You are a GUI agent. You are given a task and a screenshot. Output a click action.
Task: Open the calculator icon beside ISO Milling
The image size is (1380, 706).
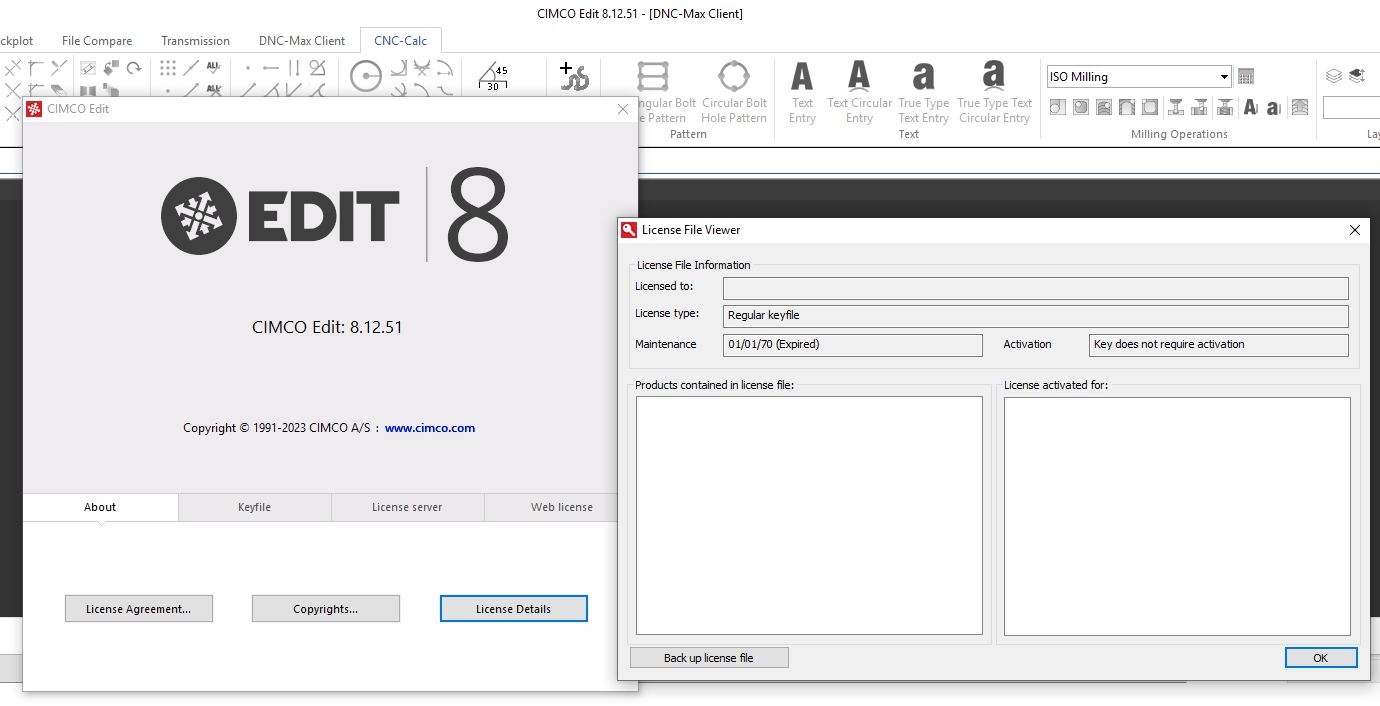(1246, 76)
